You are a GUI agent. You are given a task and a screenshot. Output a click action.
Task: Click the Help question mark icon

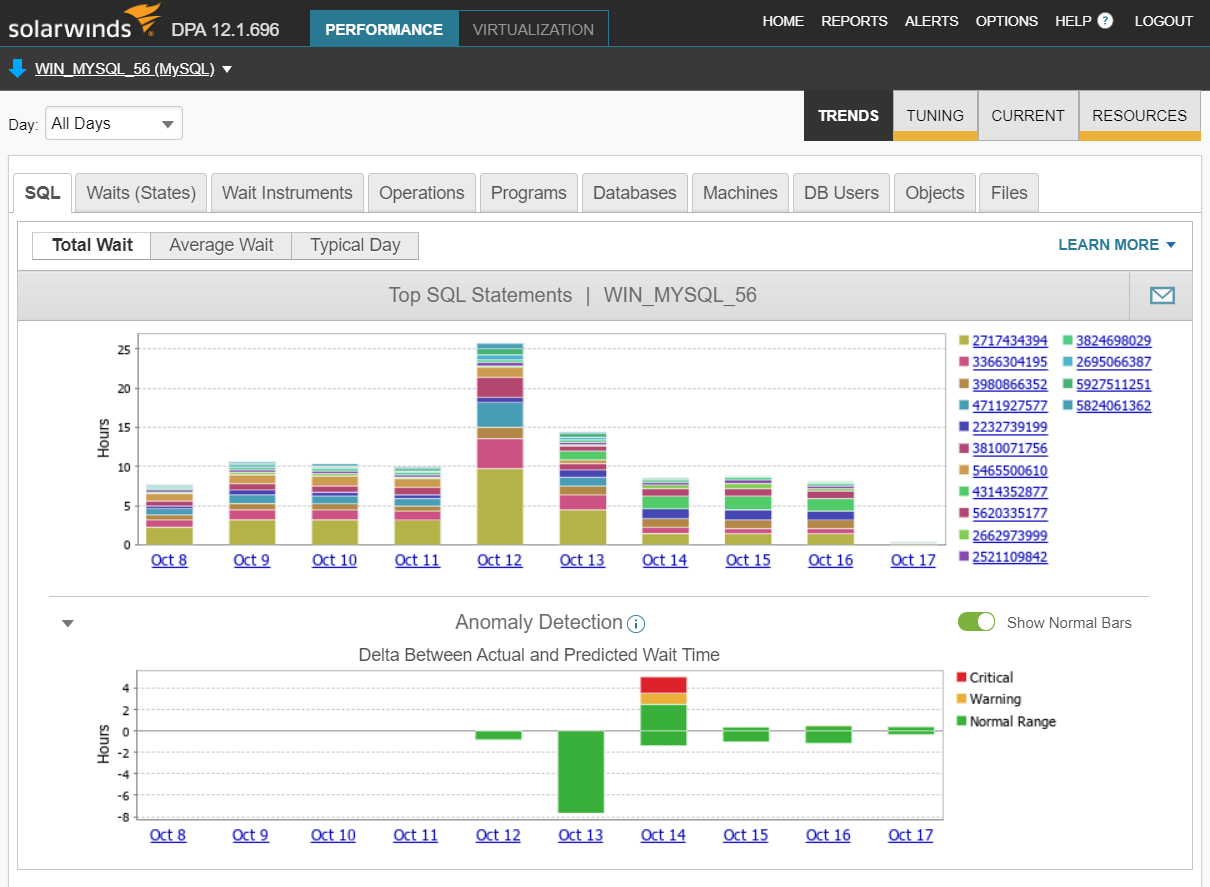1105,21
